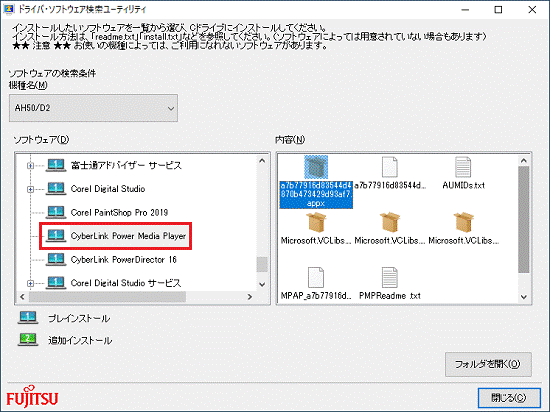Minimize the window
550x412 pixels.
pyautogui.click(x=465, y=10)
